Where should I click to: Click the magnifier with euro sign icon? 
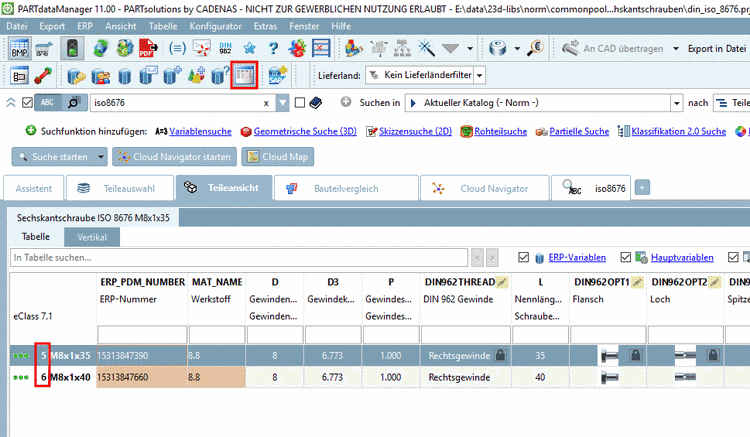pos(536,48)
